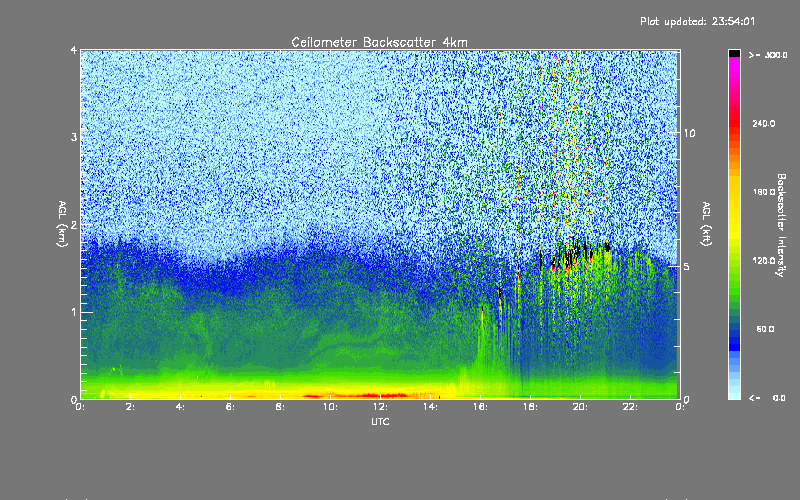Screen dimensions: 800x500
Task: Click the '120.0' colorbar label
Action: [764, 261]
